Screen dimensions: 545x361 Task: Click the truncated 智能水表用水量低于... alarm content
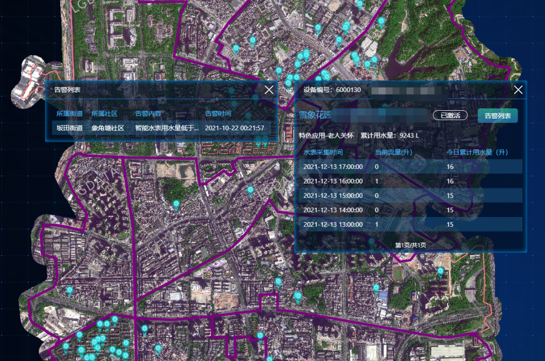[167, 128]
